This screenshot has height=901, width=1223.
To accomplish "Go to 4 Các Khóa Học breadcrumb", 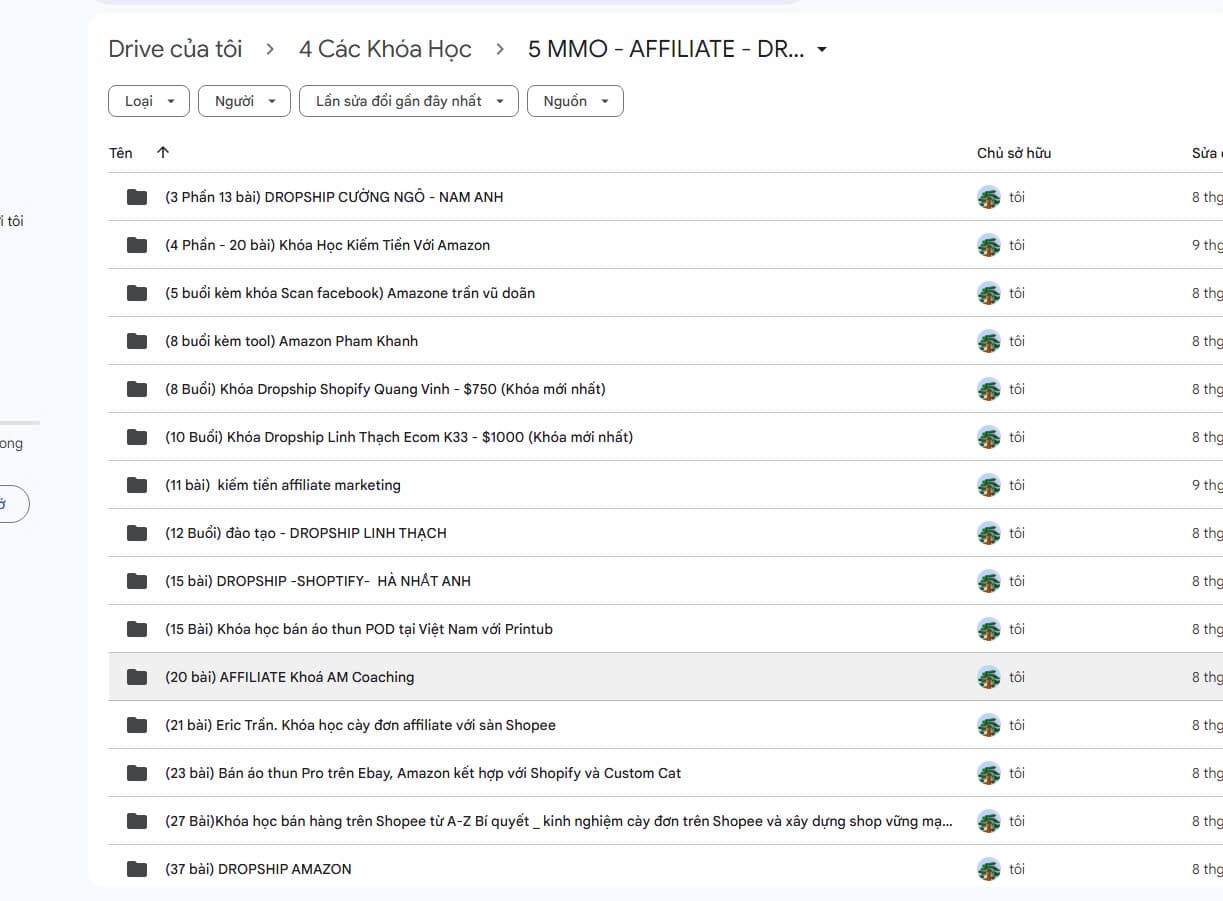I will point(385,49).
